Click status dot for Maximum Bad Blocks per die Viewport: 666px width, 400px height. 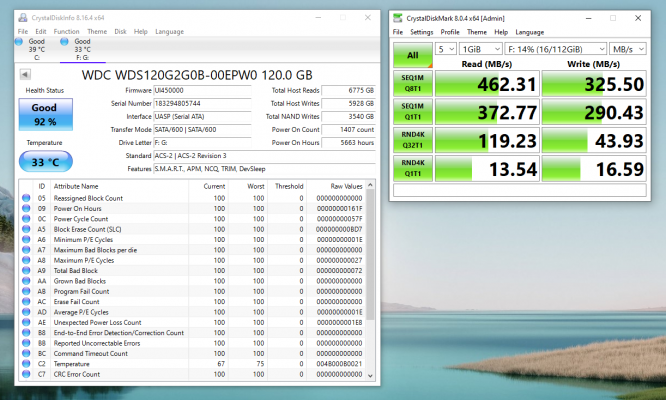click(x=26, y=250)
